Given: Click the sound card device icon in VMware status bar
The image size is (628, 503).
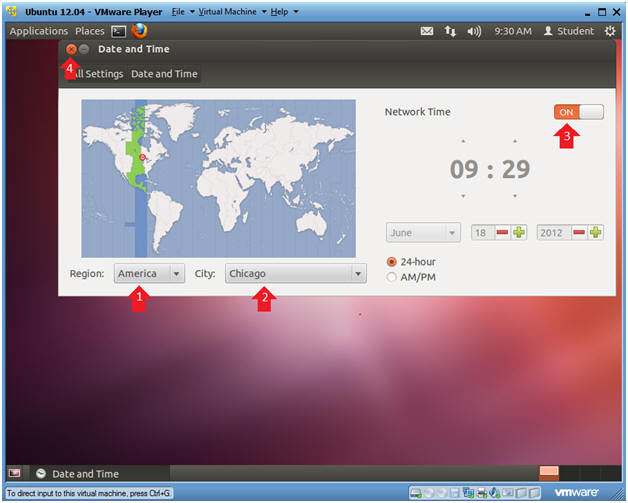Looking at the screenshot, I should pyautogui.click(x=494, y=493).
